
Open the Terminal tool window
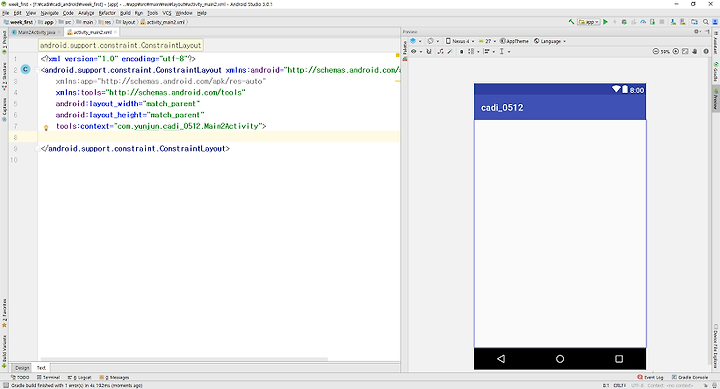[x=49, y=377]
